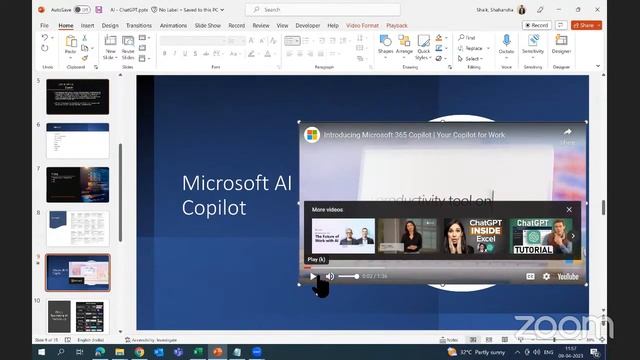Screen dimensions: 640x360
Task: Toggle Italic formatting
Action: [x=175, y=53]
